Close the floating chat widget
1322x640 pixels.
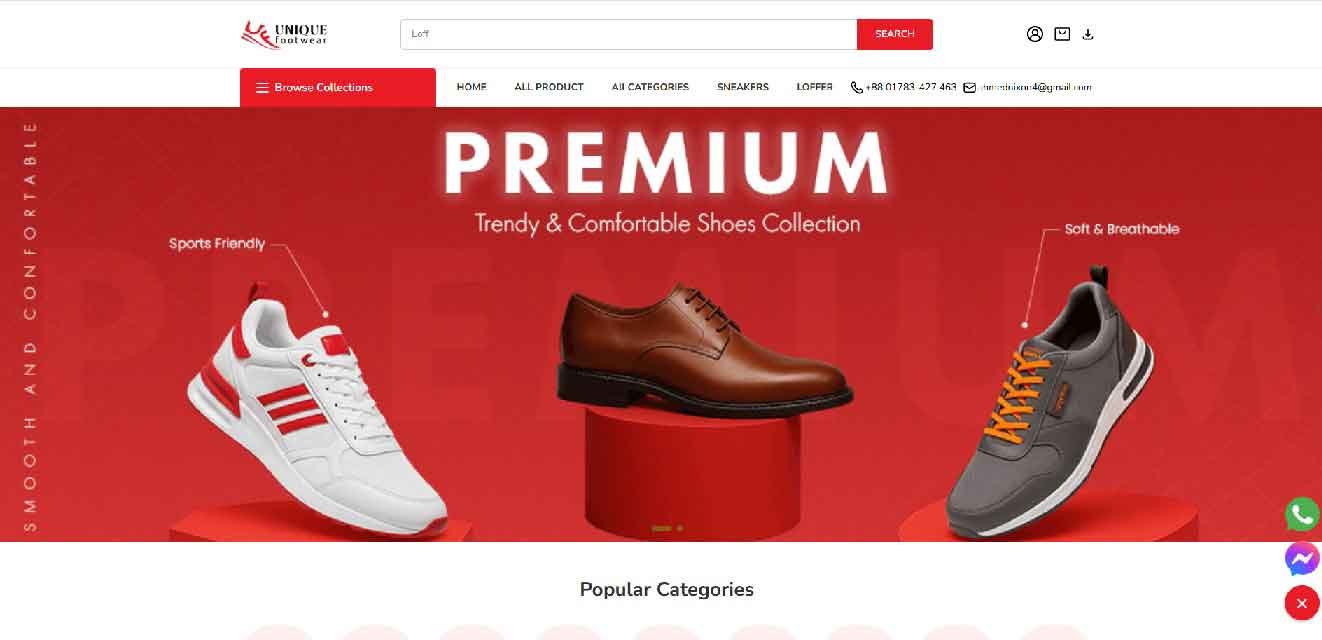pyautogui.click(x=1302, y=603)
